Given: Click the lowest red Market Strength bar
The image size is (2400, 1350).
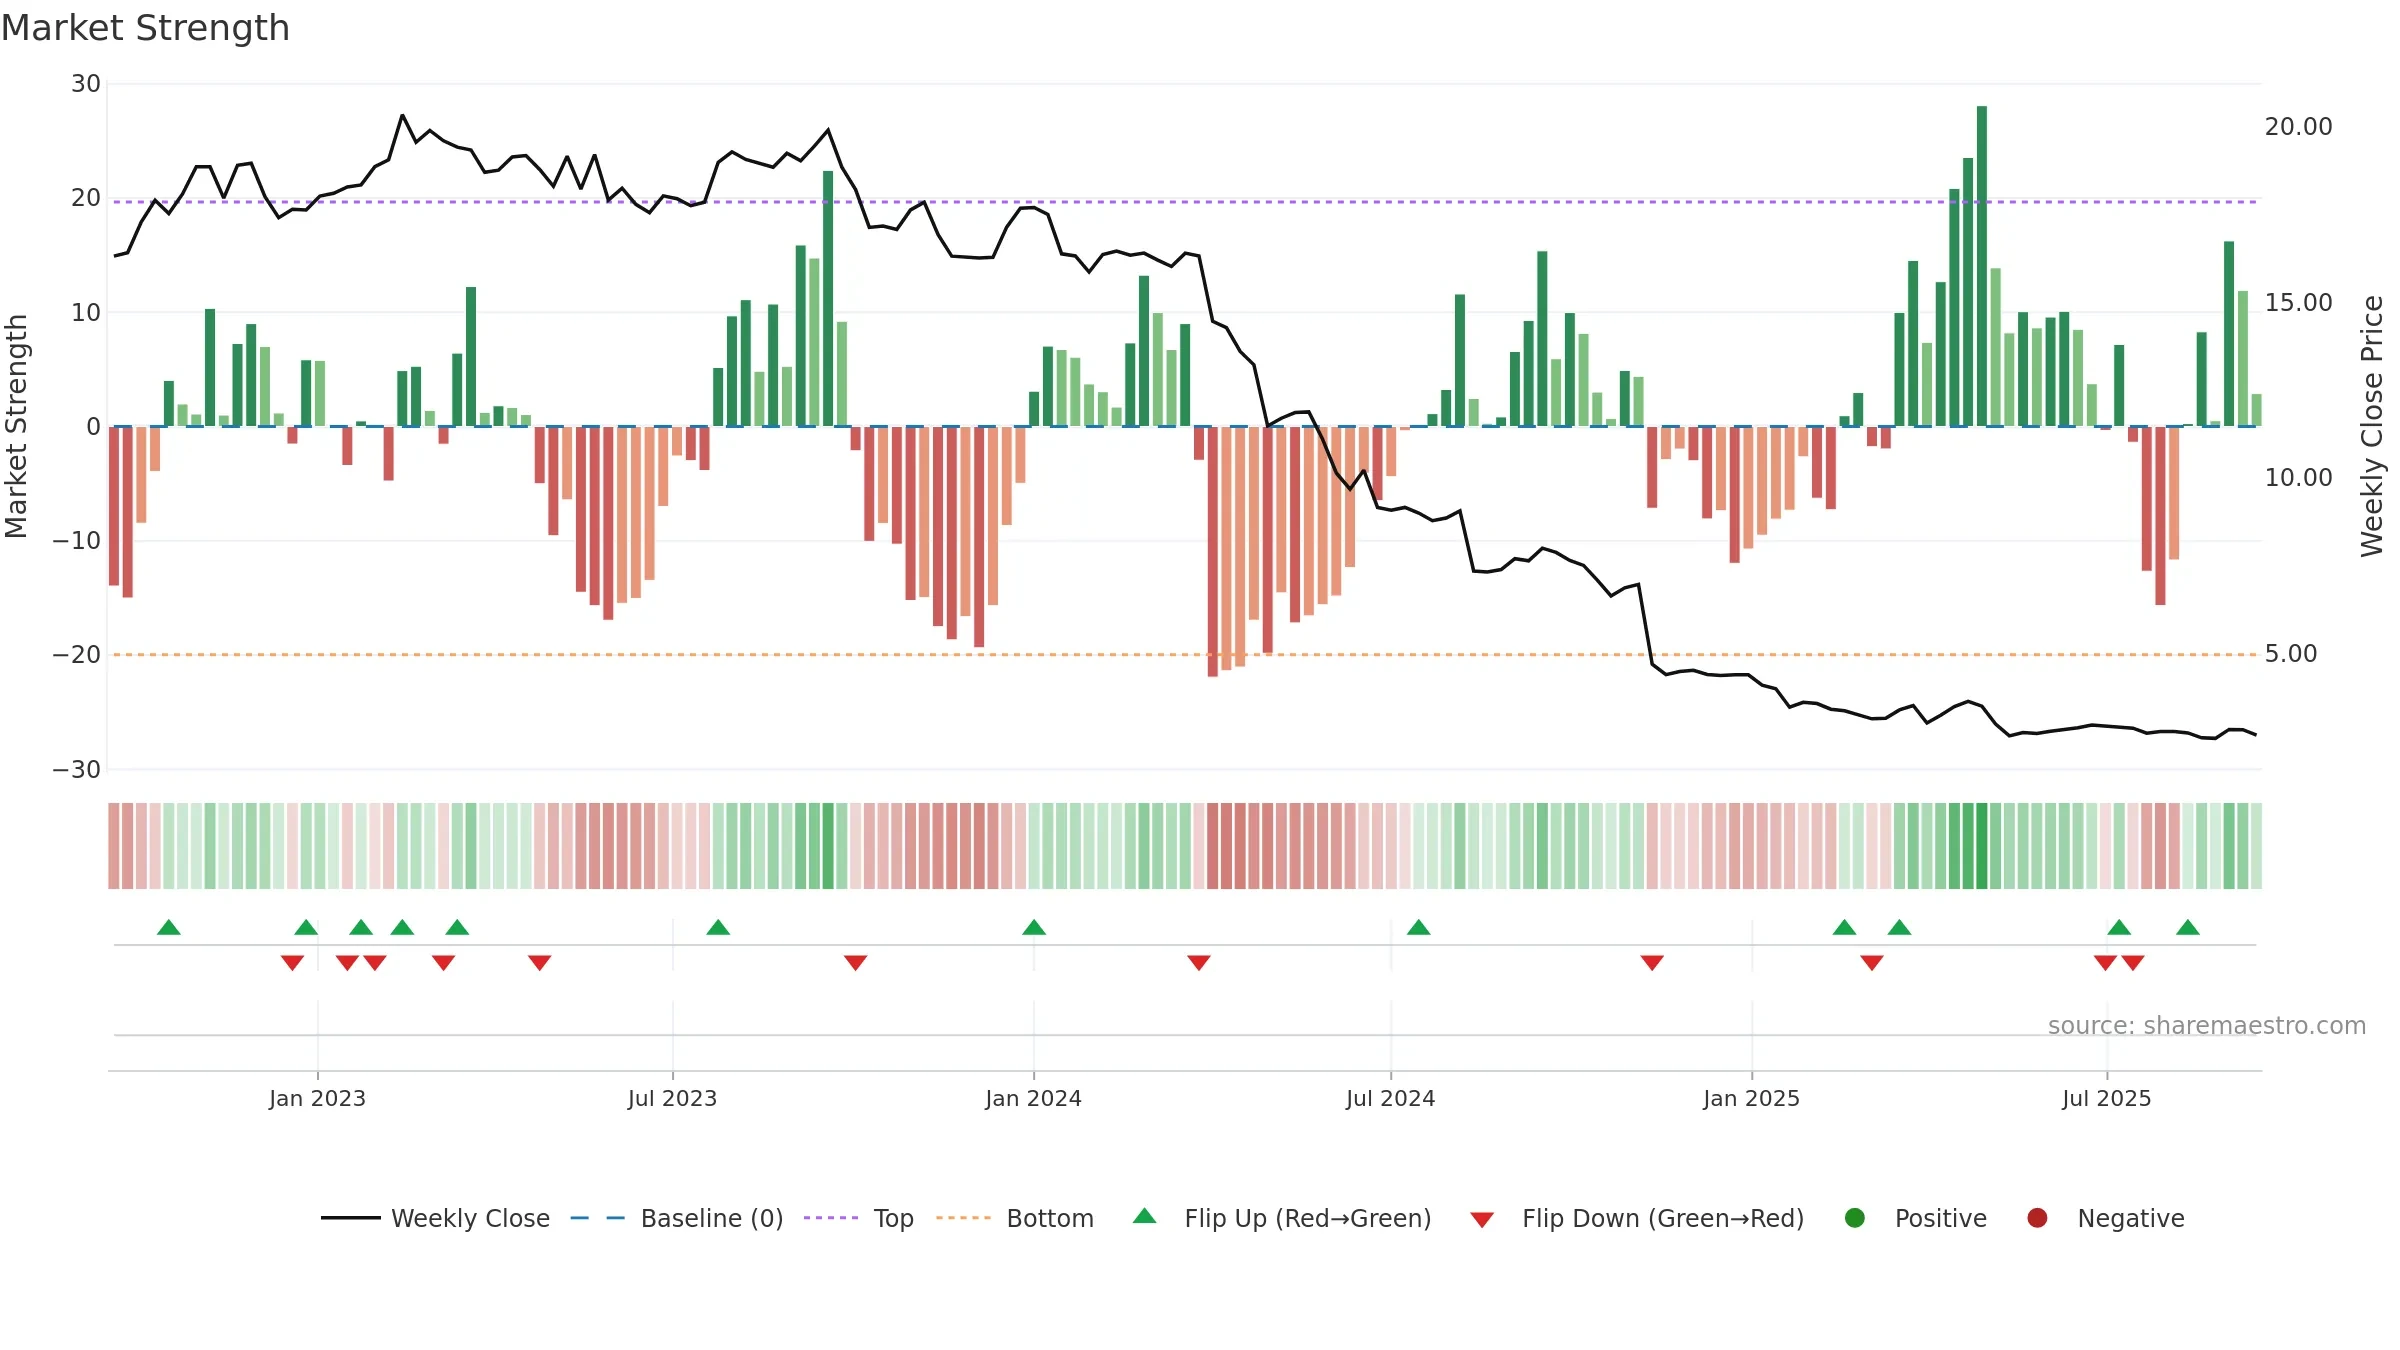Looking at the screenshot, I should coord(1213,551).
